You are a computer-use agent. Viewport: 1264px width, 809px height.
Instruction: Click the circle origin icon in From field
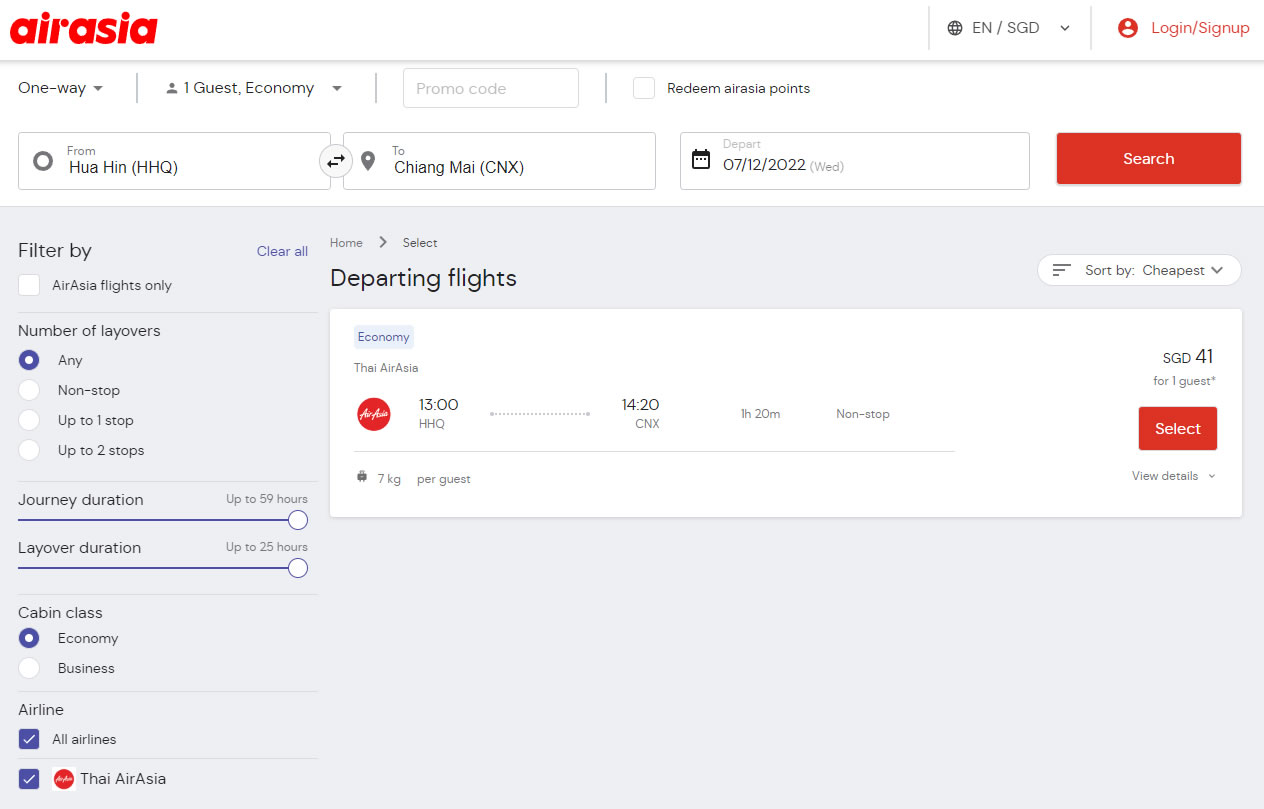43,161
